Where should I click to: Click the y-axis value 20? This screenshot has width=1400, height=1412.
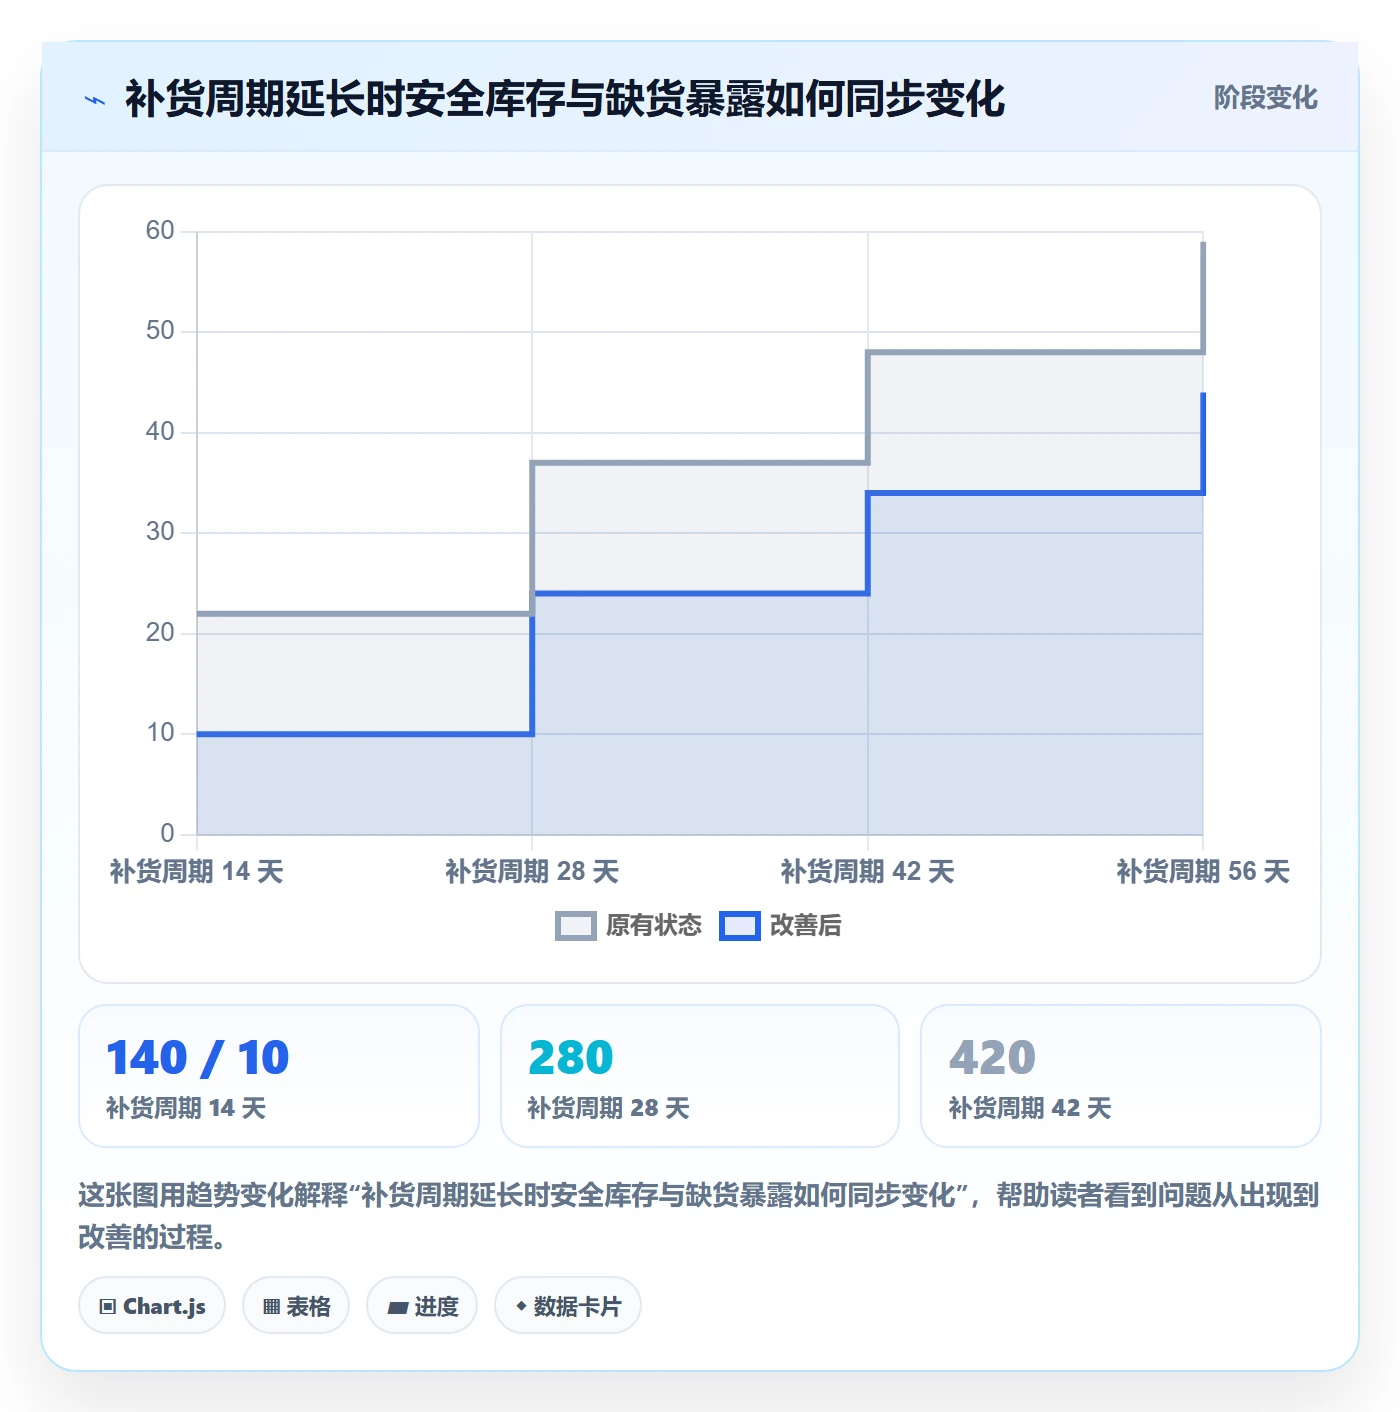coord(160,633)
